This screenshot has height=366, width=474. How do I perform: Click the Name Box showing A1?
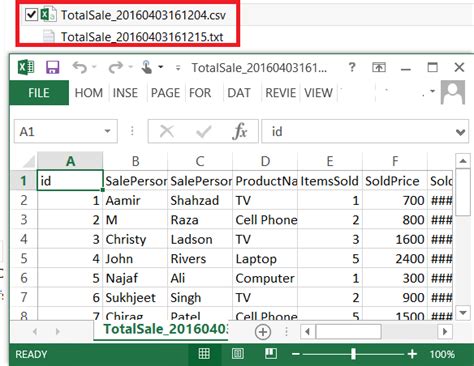[x=60, y=131]
